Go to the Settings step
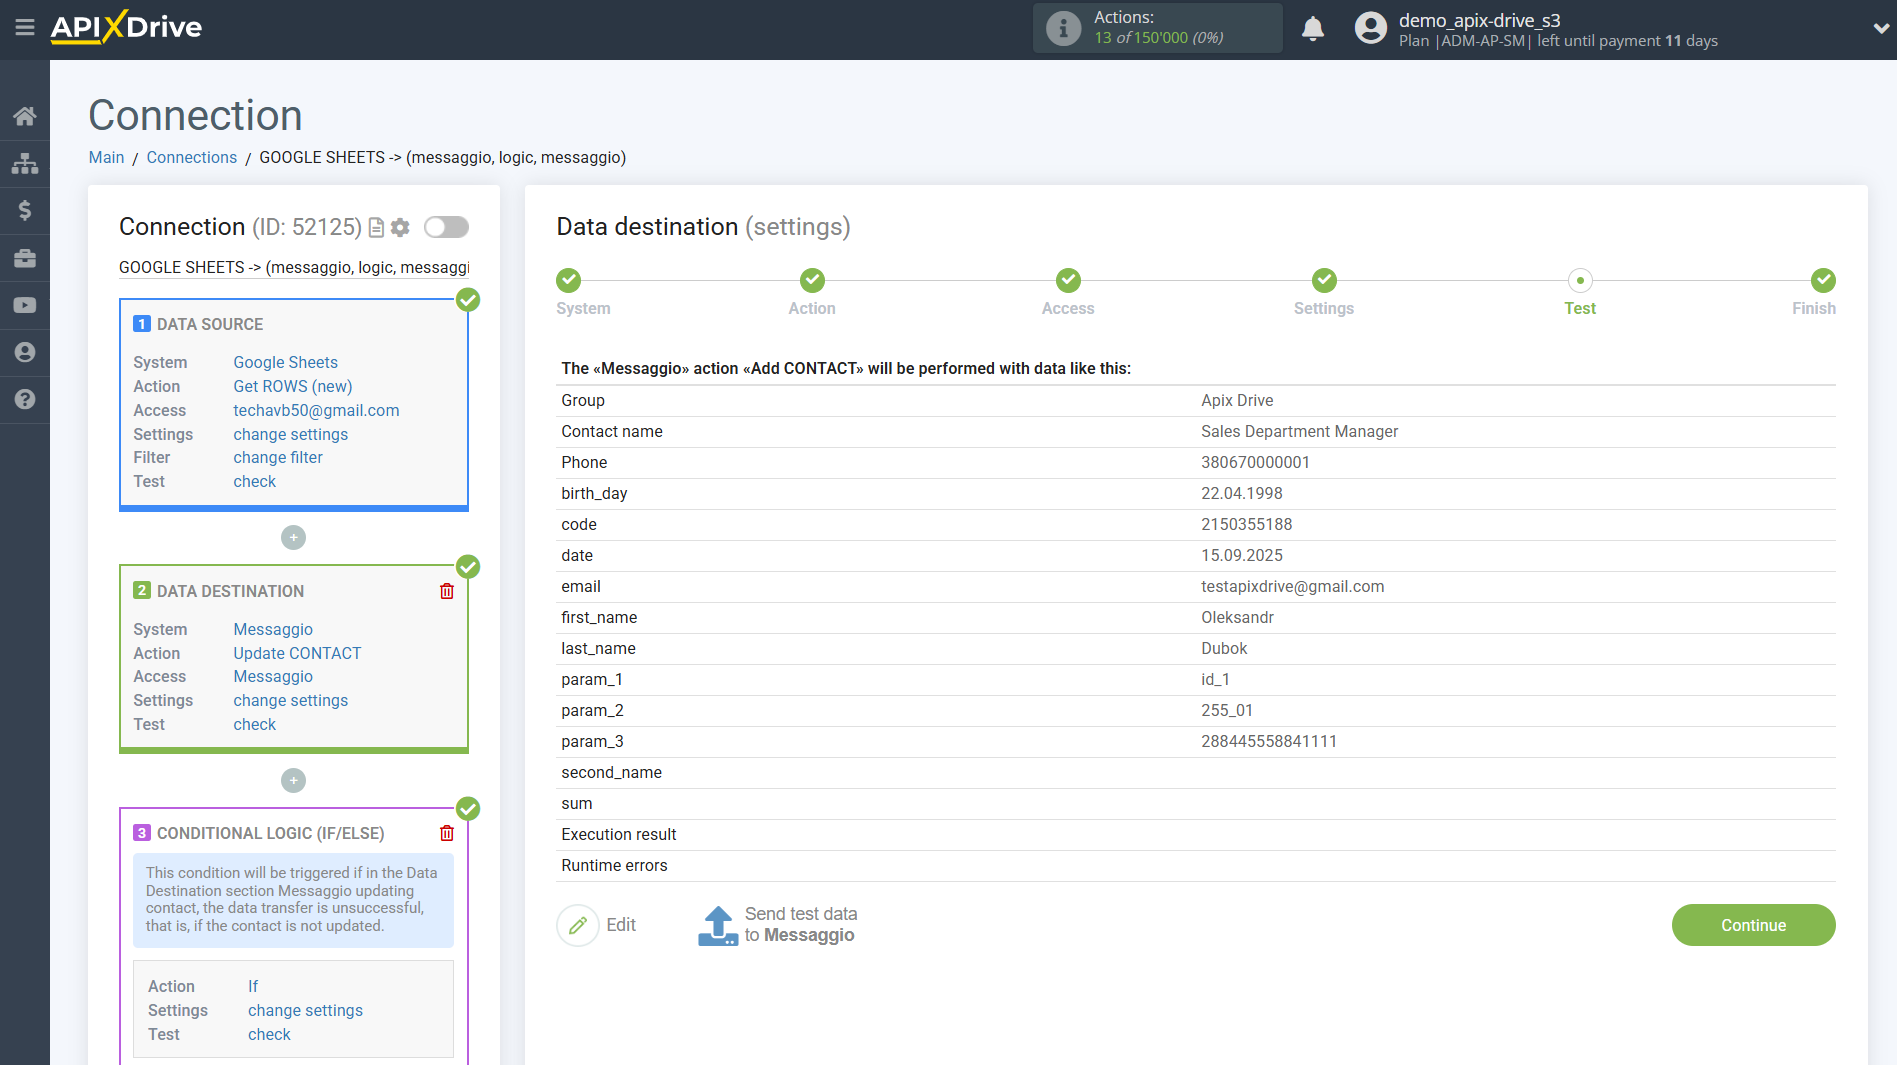Screen dimensions: 1897x1065 click(x=1324, y=280)
